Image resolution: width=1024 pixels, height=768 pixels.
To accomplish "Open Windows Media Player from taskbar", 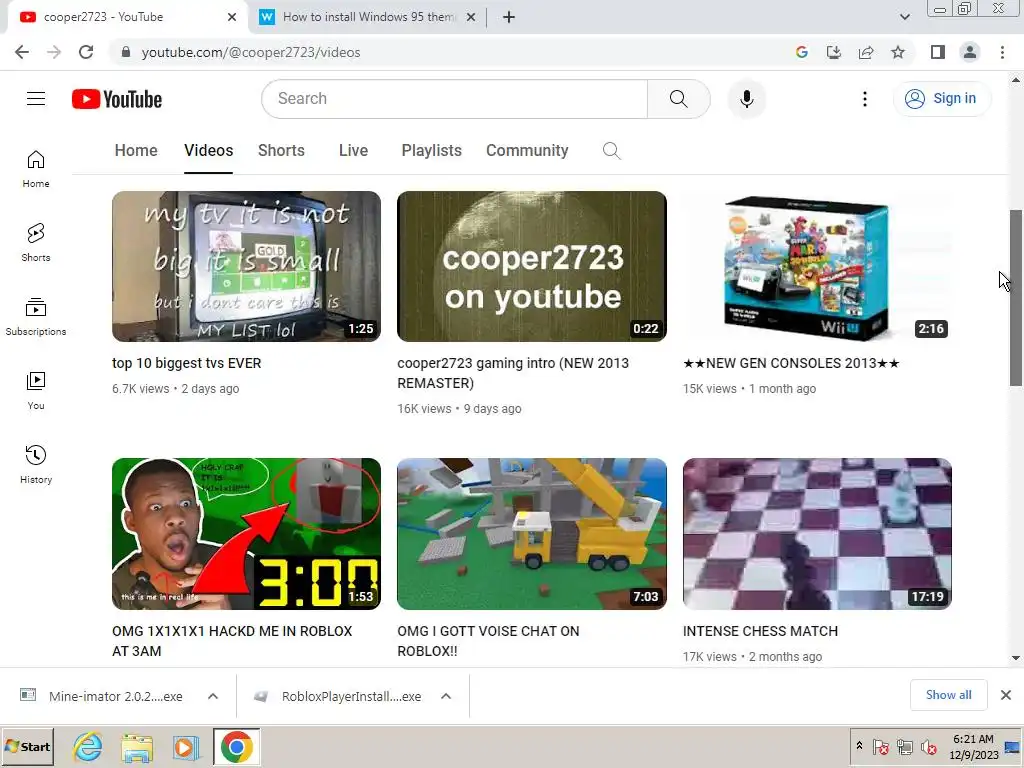I will click(185, 747).
